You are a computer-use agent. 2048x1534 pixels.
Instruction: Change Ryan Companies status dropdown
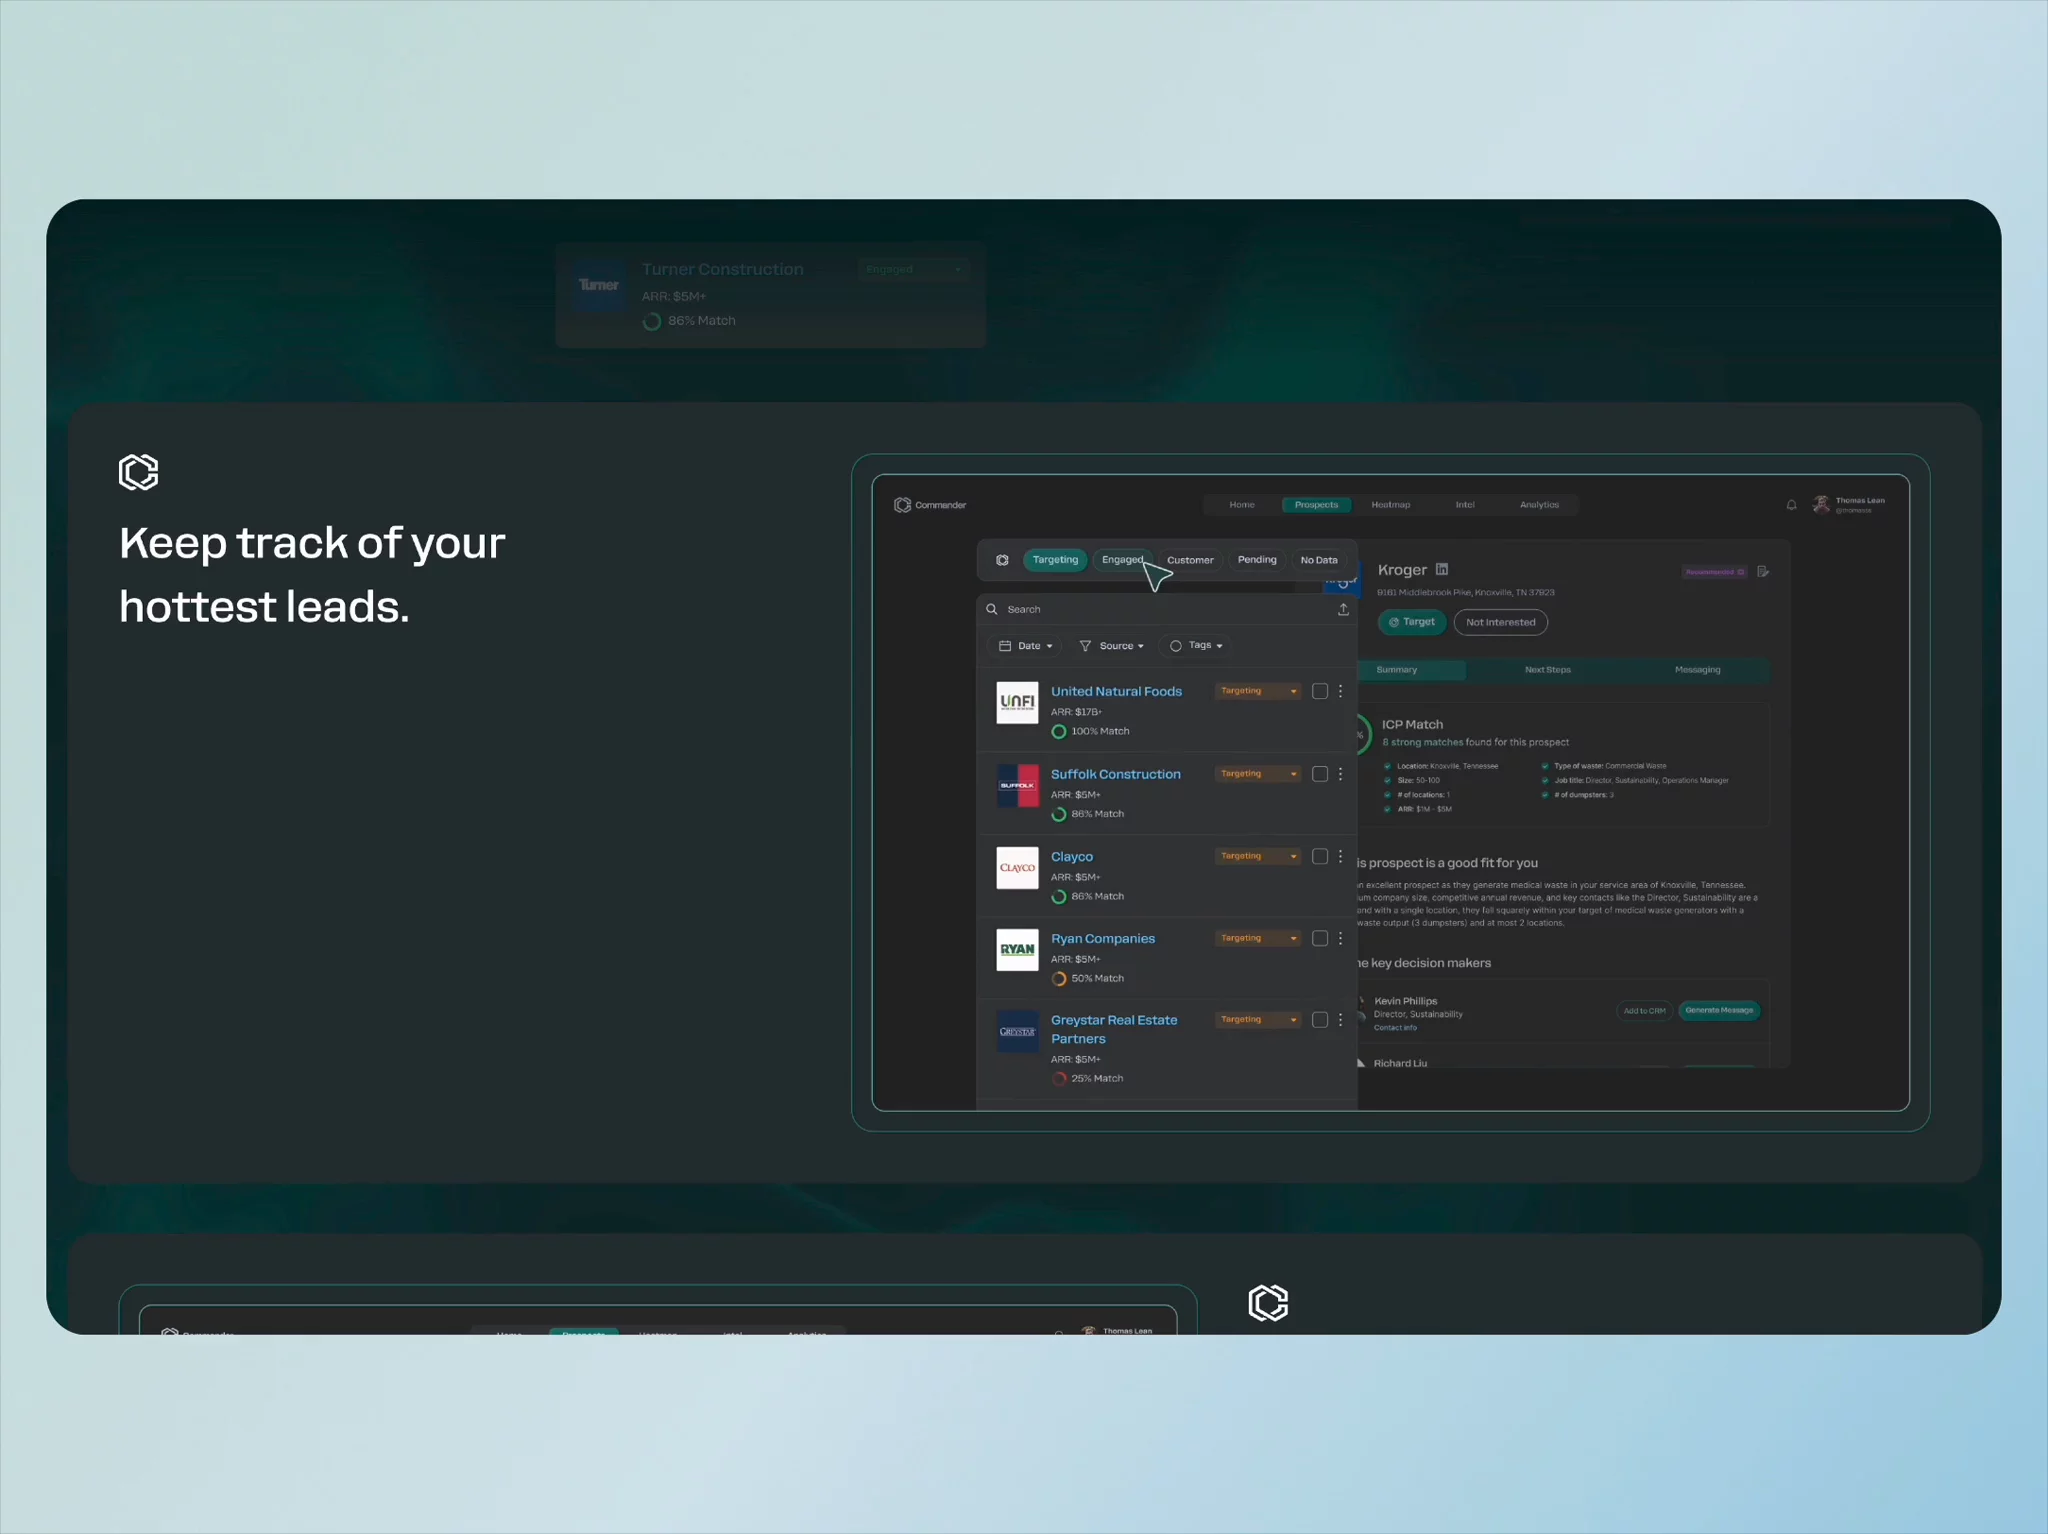point(1258,938)
